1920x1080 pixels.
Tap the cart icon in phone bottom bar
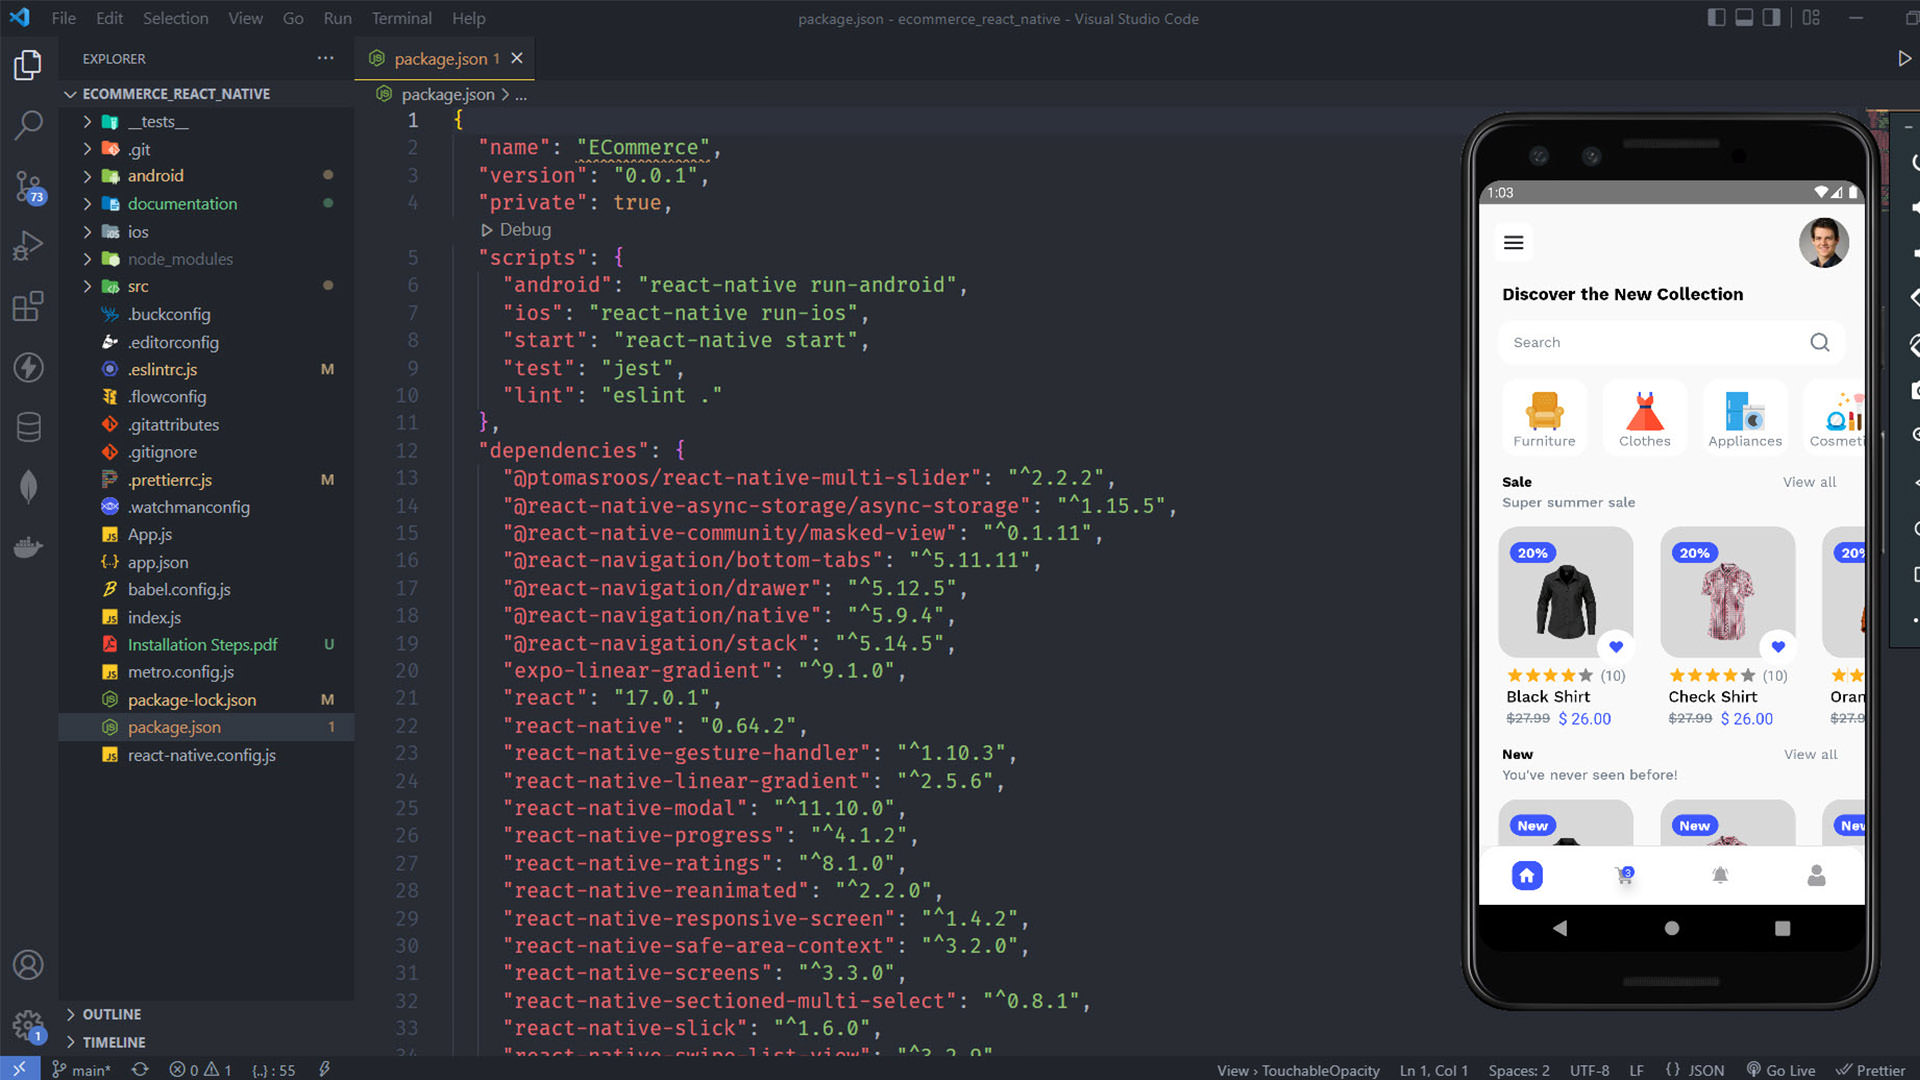point(1624,876)
